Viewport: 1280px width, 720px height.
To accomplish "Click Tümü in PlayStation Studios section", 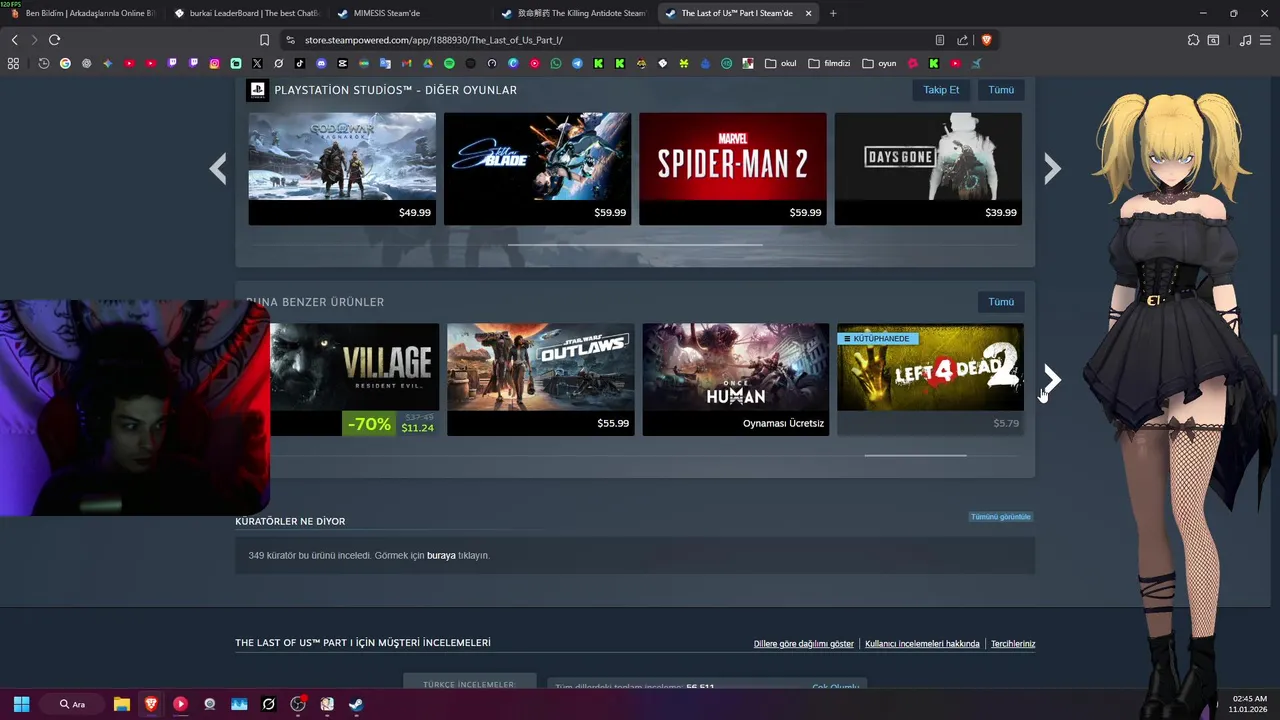I will [1001, 90].
